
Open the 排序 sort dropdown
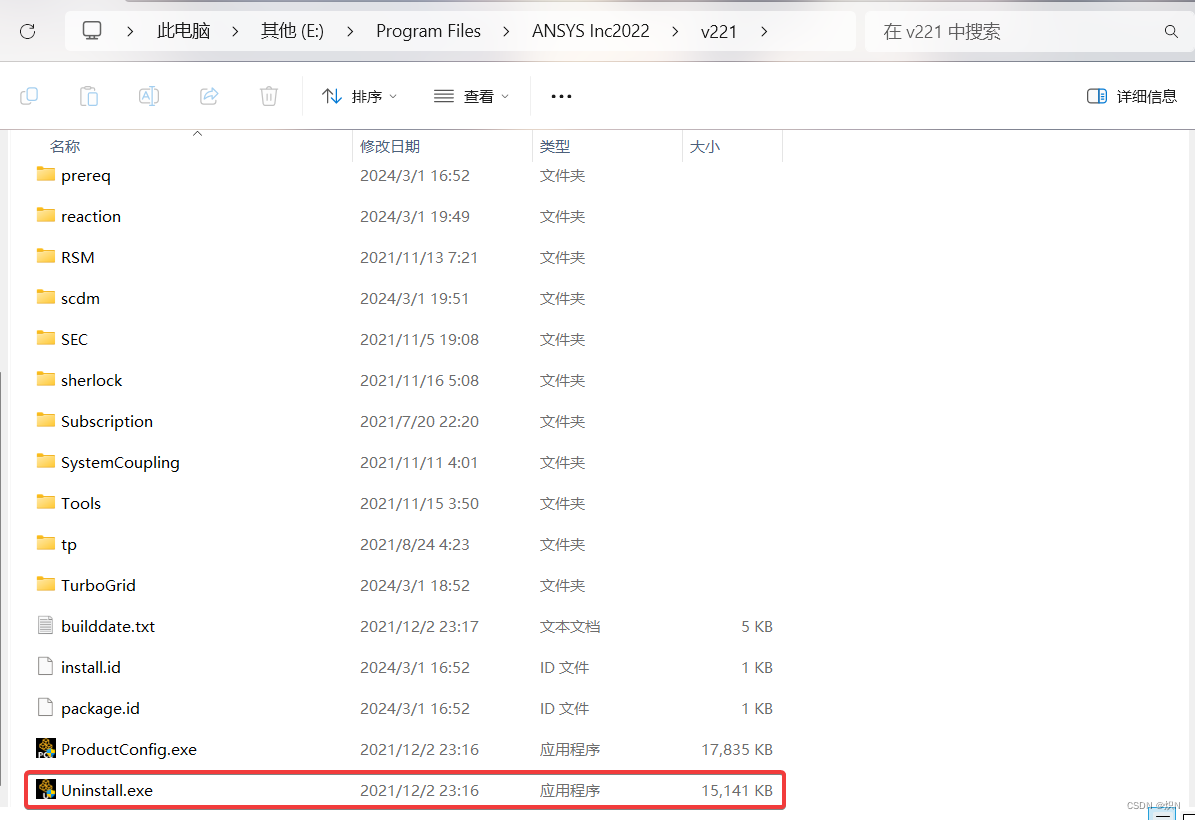pyautogui.click(x=359, y=96)
